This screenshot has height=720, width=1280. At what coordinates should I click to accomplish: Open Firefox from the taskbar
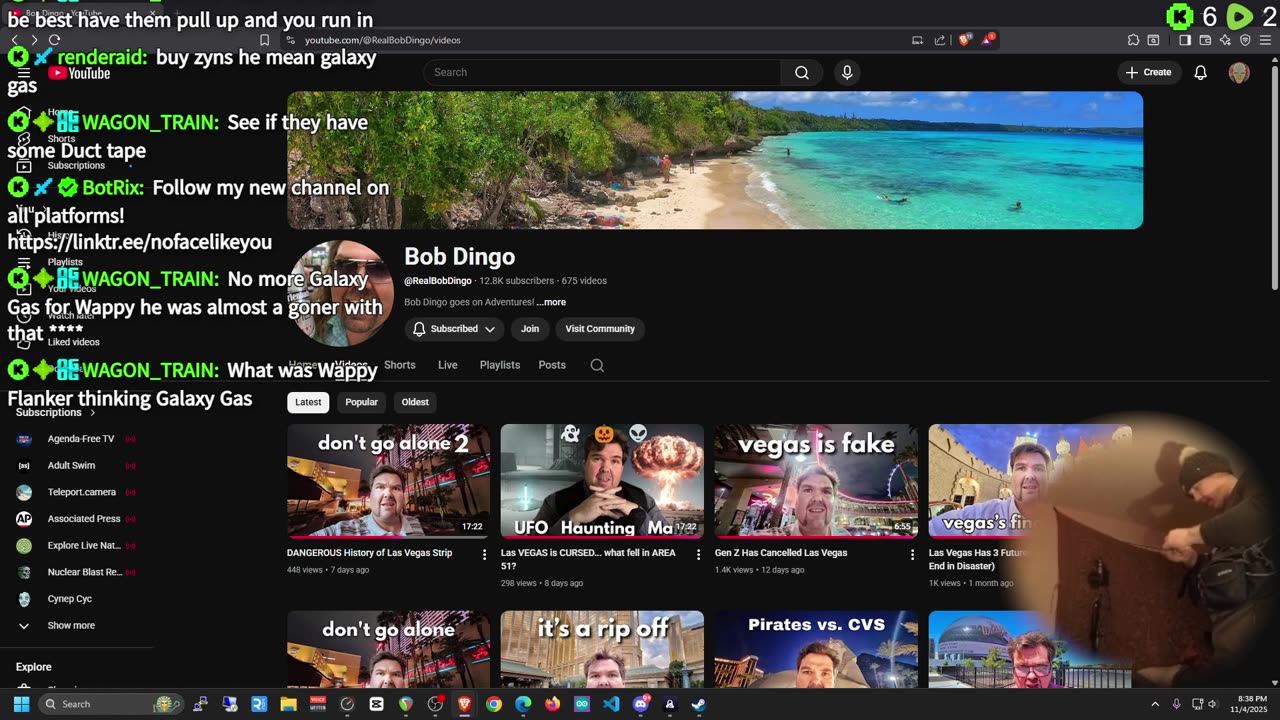click(553, 704)
